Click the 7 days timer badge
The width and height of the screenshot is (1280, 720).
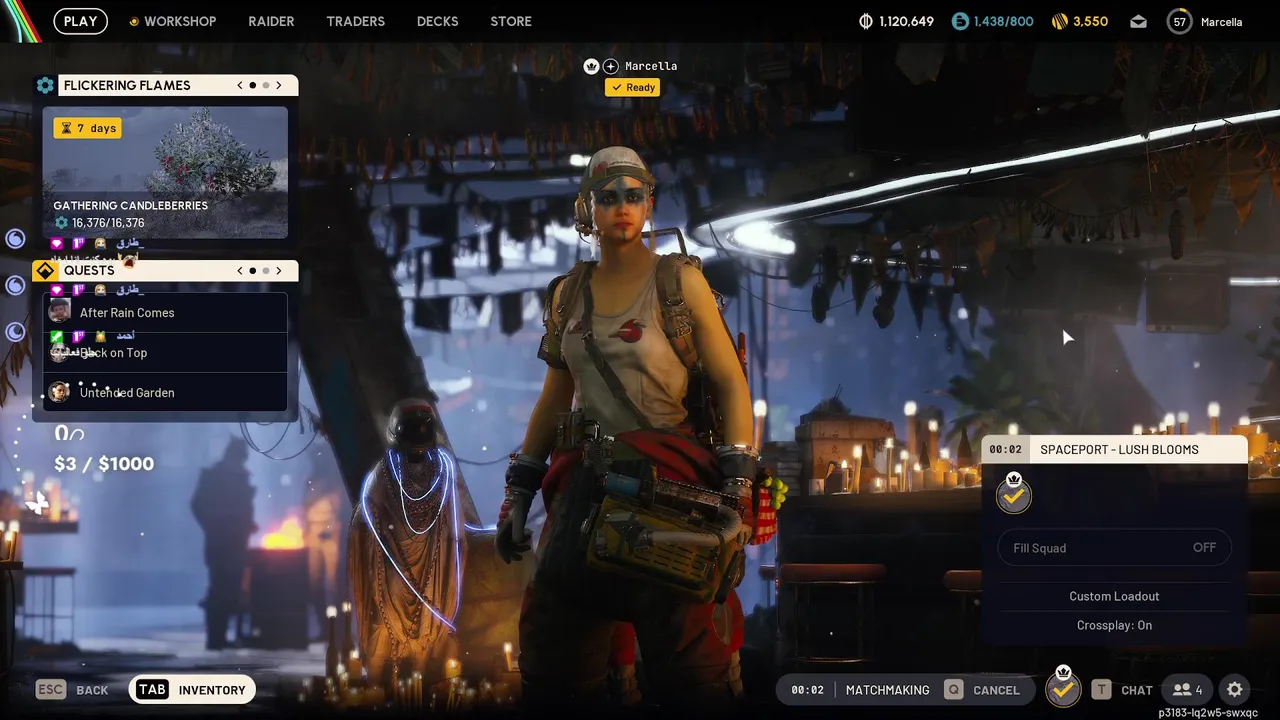click(88, 128)
